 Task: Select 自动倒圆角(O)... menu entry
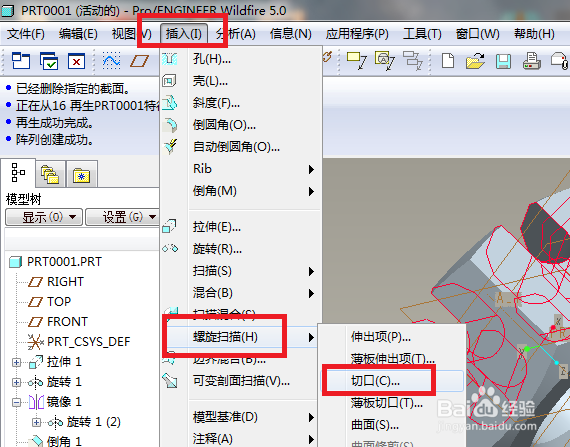click(x=241, y=147)
